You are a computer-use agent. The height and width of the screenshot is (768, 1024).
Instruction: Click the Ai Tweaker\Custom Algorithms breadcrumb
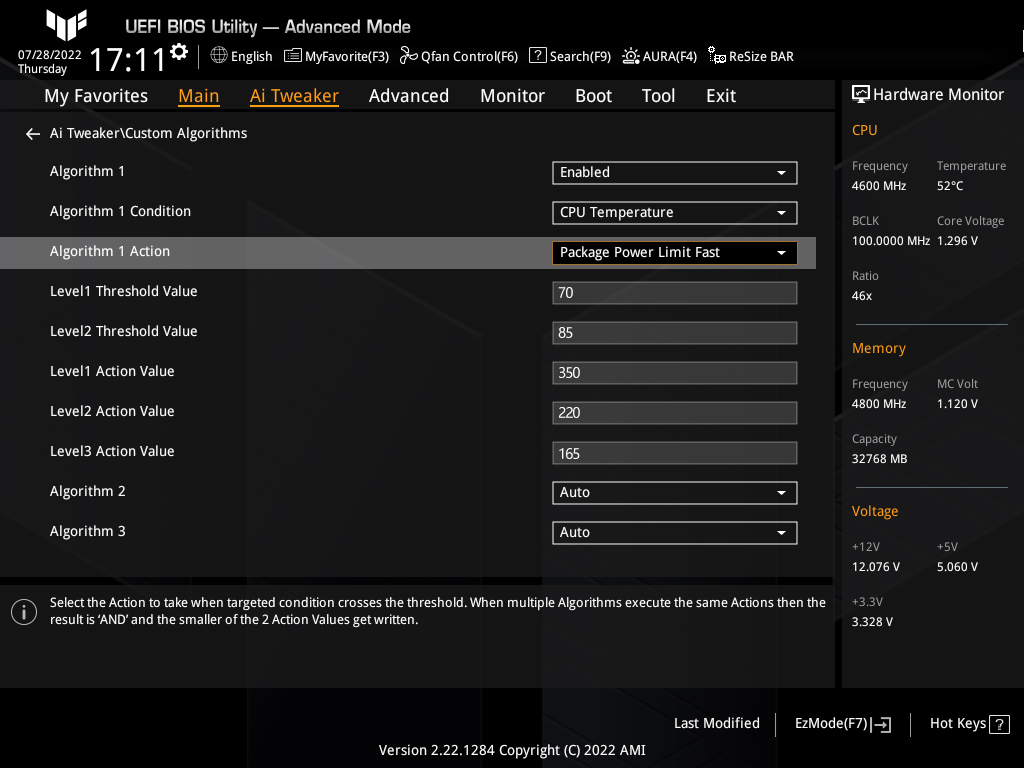(148, 133)
